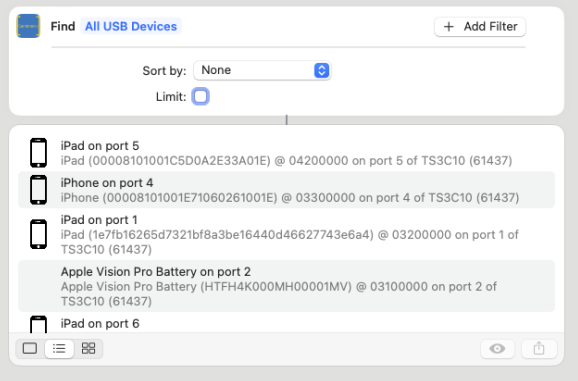Screen dimensions: 578x381
Task: Click the Vision Pro Battery HTFH4K000MH00001MV detail text
Action: click(x=279, y=294)
